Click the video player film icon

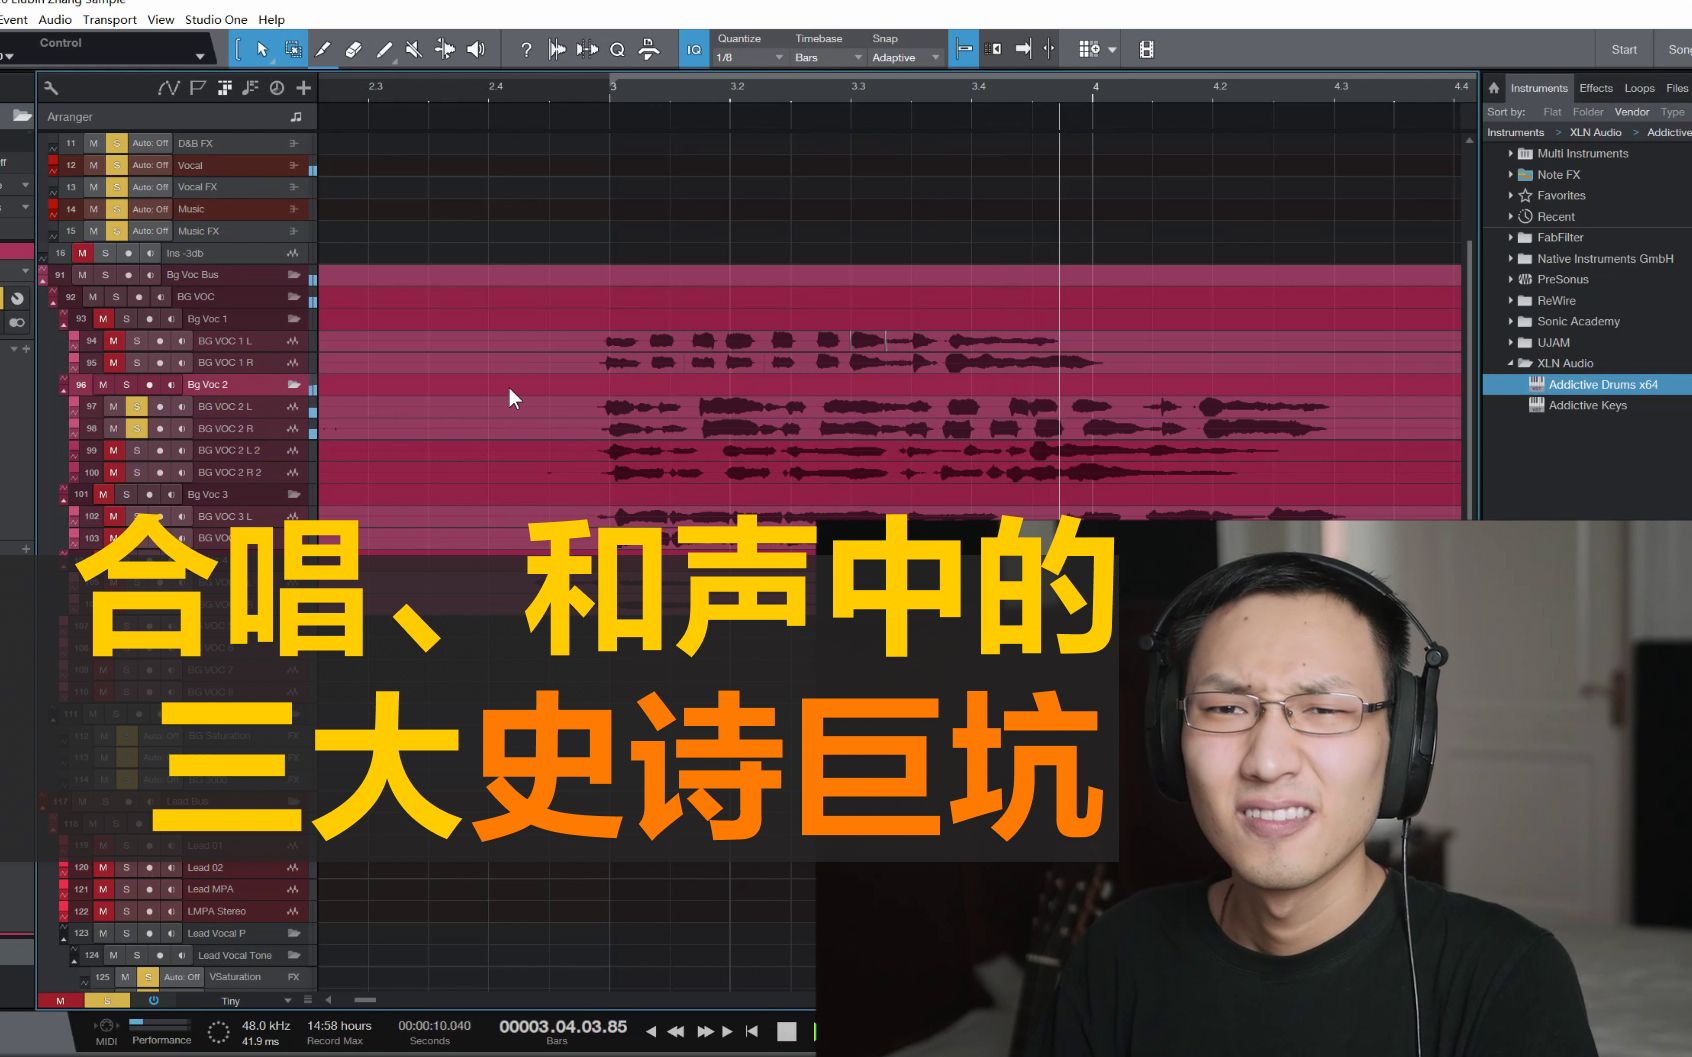tap(1146, 49)
